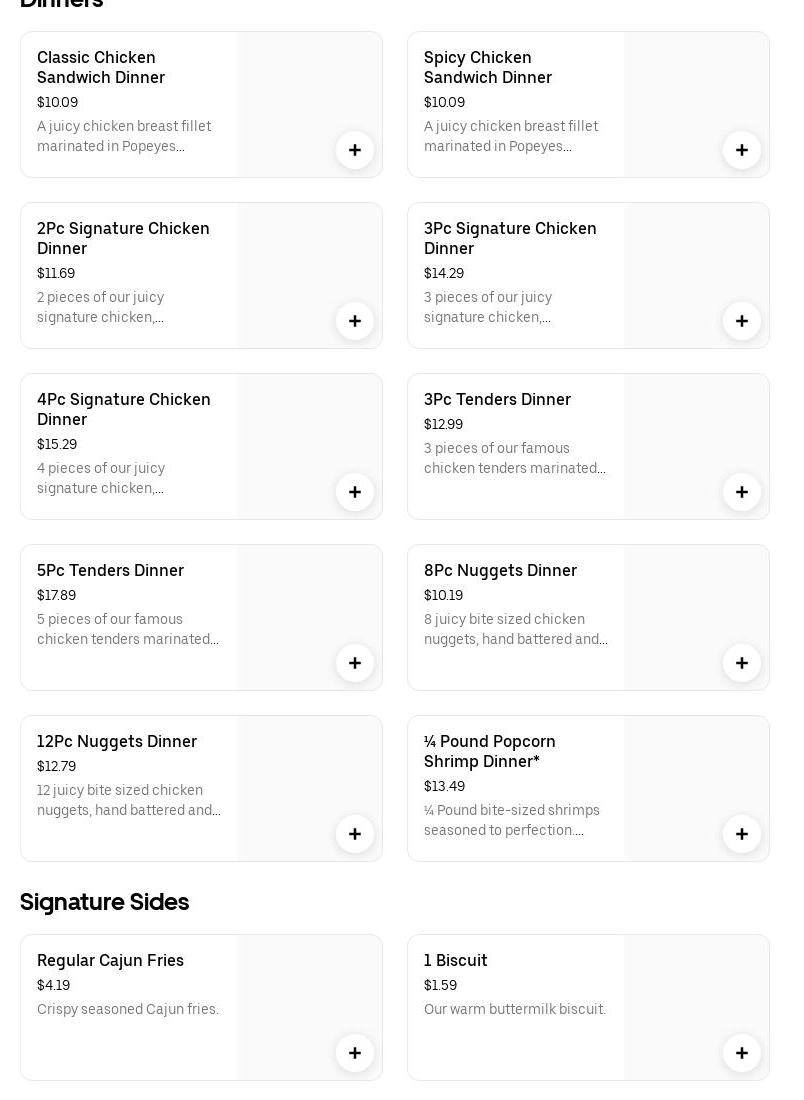Tap the plus on 5Pc Tenders Dinner
This screenshot has width=804, height=1100.
click(355, 663)
